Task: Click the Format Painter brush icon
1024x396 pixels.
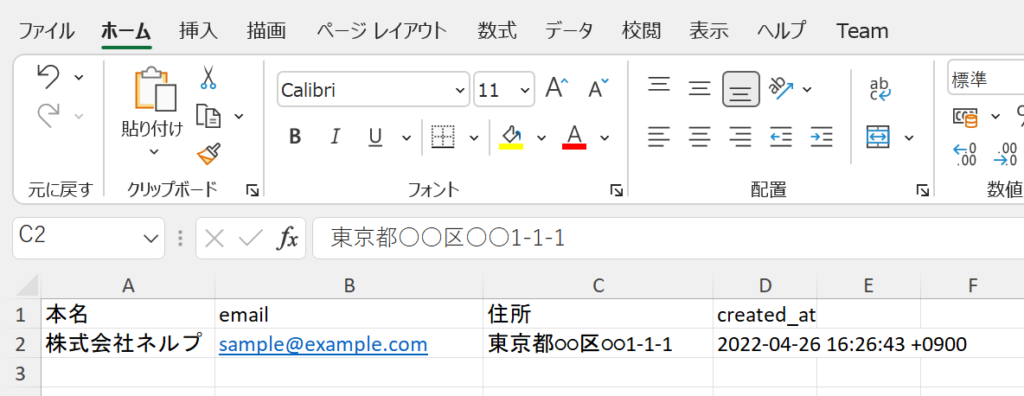Action: (x=208, y=154)
